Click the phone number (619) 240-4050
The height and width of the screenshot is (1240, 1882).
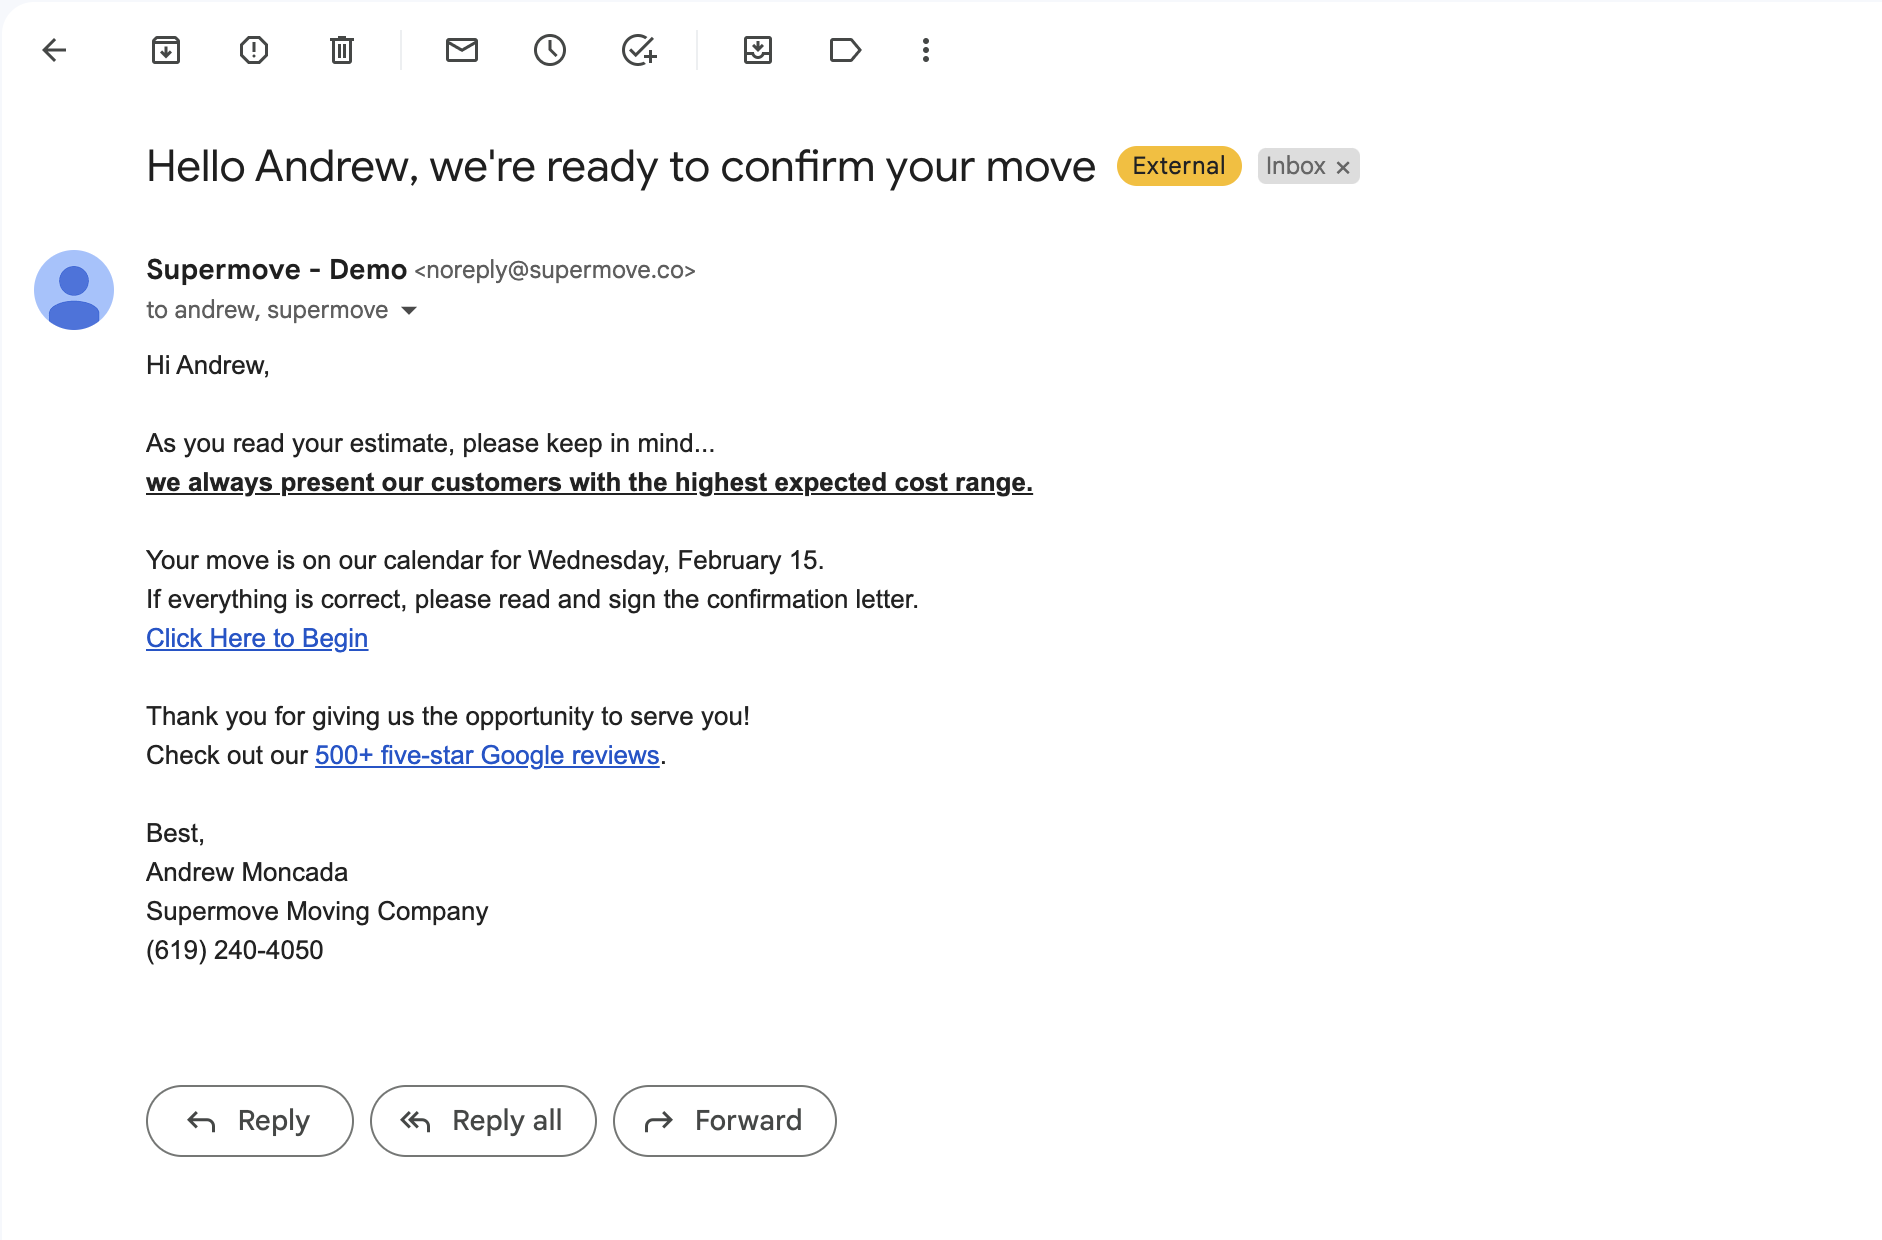click(x=235, y=950)
